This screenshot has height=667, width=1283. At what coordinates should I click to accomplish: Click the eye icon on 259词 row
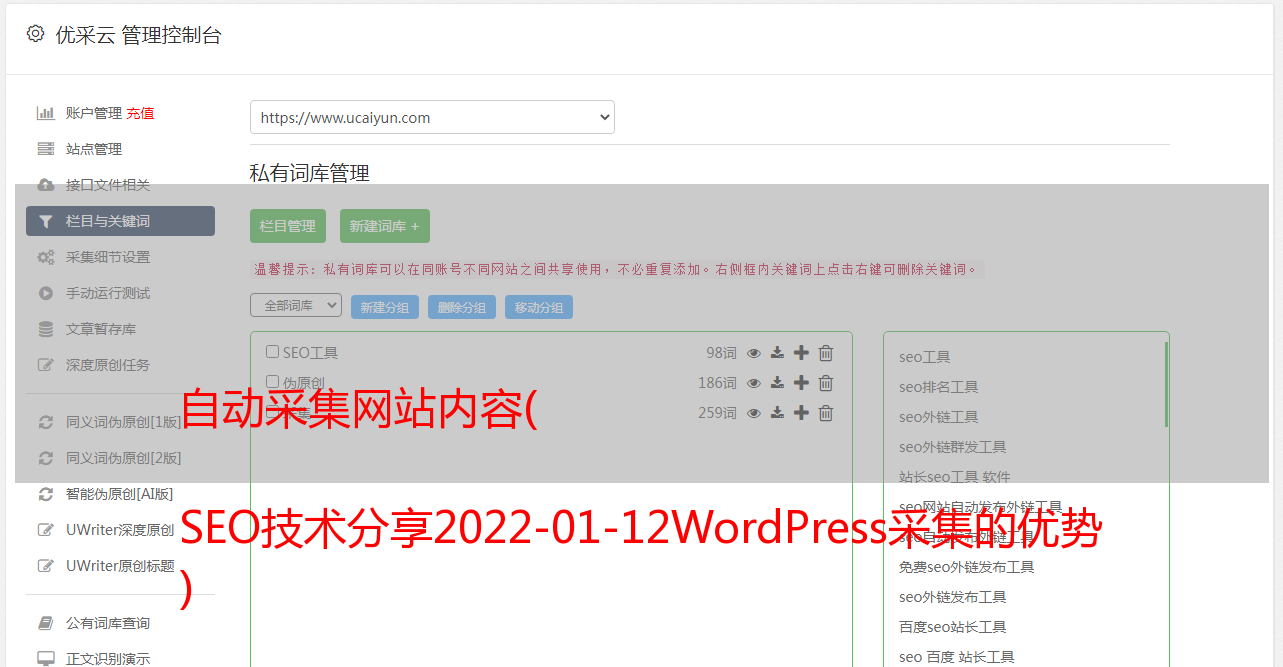[754, 413]
